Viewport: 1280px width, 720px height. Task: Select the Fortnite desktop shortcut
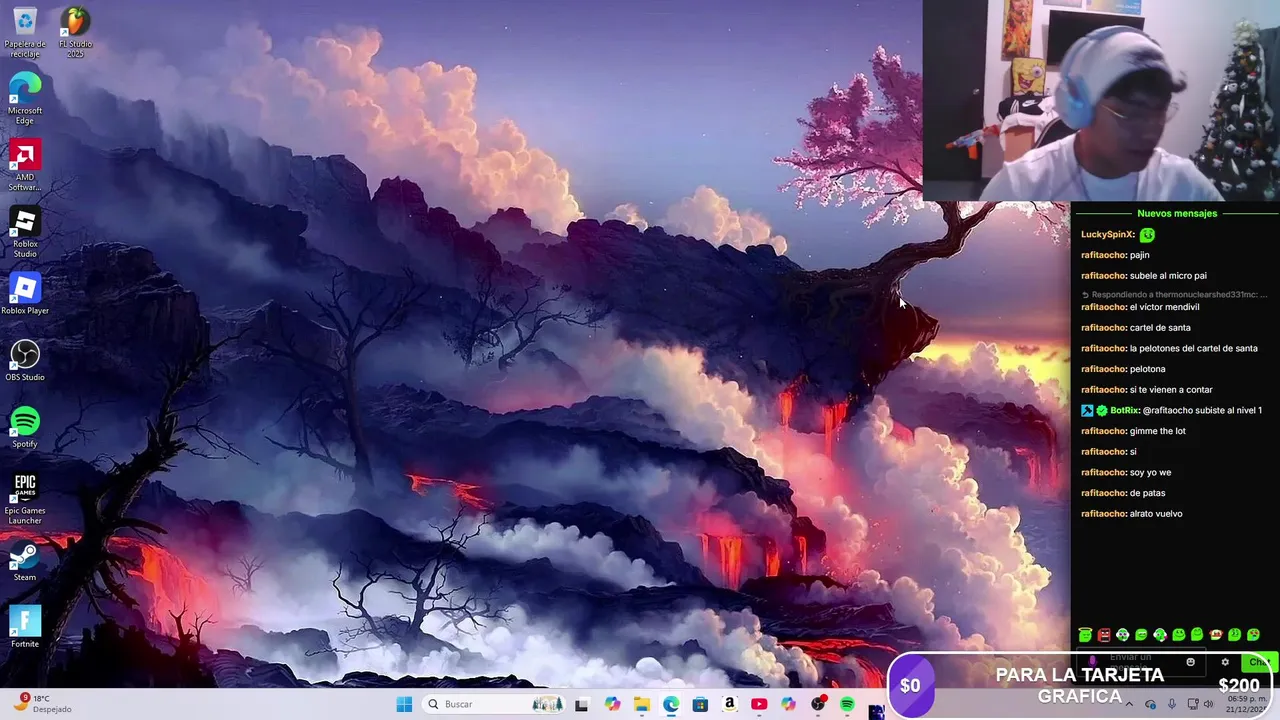coord(25,628)
